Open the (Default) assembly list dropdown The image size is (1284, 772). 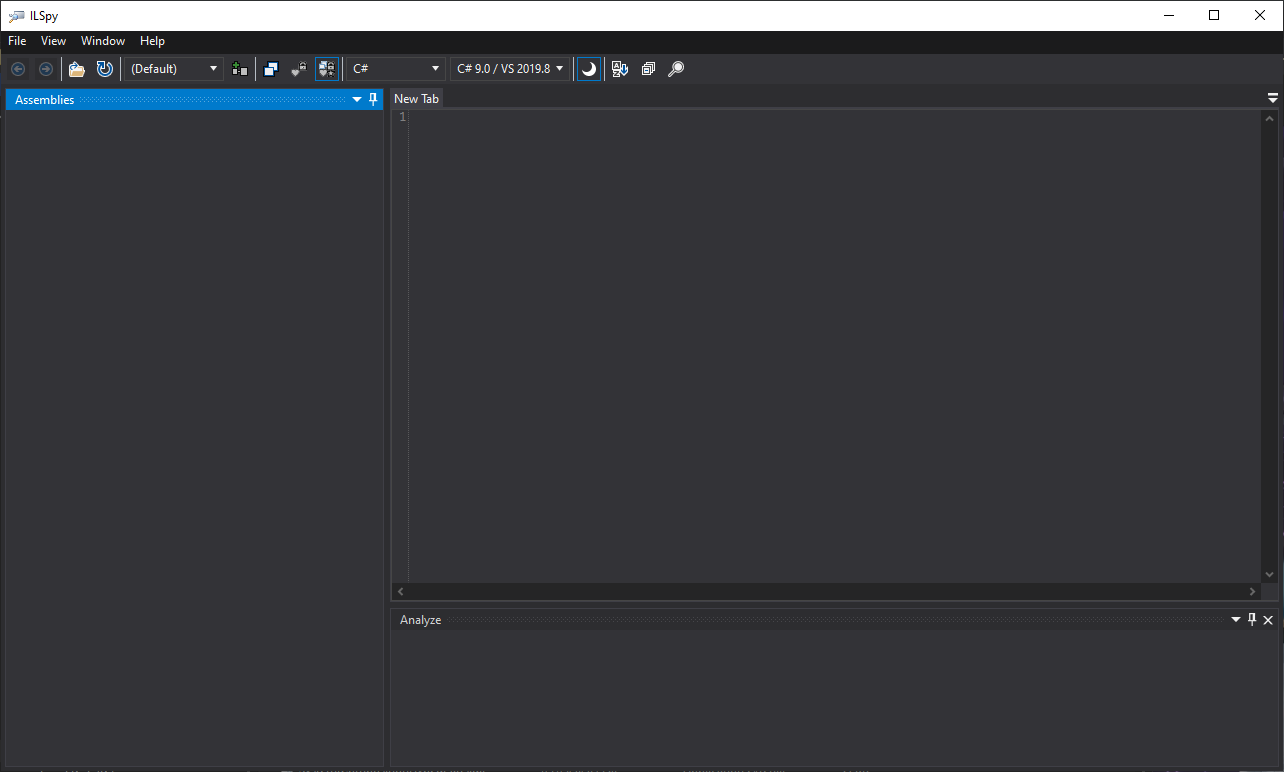point(174,69)
